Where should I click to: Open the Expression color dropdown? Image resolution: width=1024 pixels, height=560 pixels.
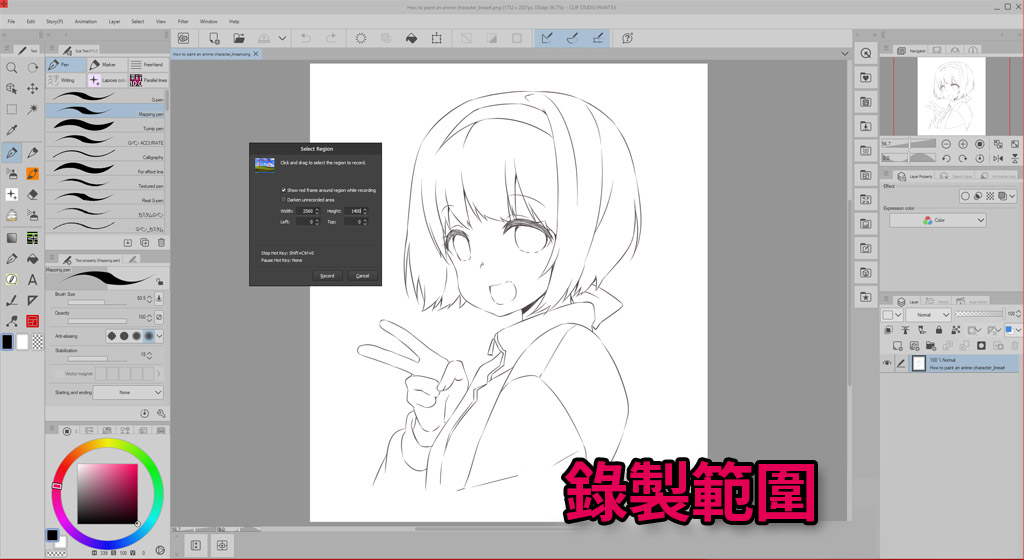[938, 220]
